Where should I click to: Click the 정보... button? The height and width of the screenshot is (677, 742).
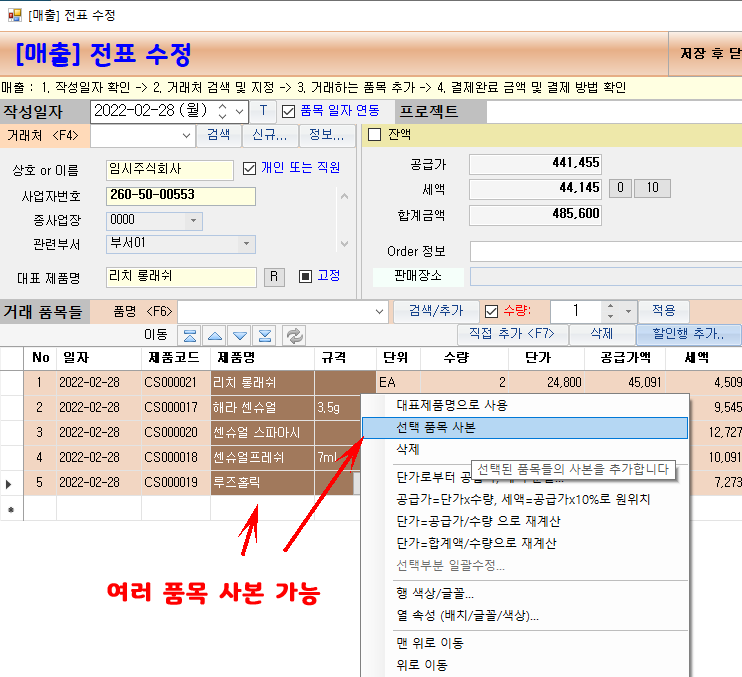(x=327, y=136)
